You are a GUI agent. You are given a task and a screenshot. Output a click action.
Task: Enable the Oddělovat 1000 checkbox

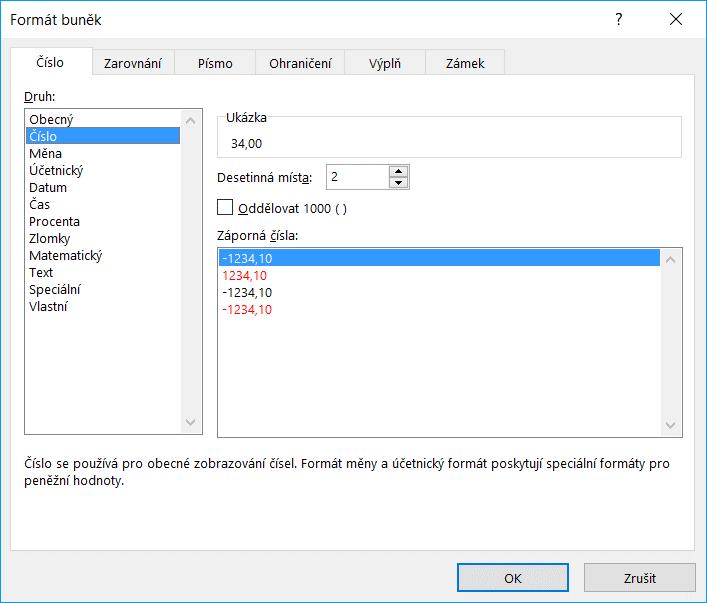point(225,208)
